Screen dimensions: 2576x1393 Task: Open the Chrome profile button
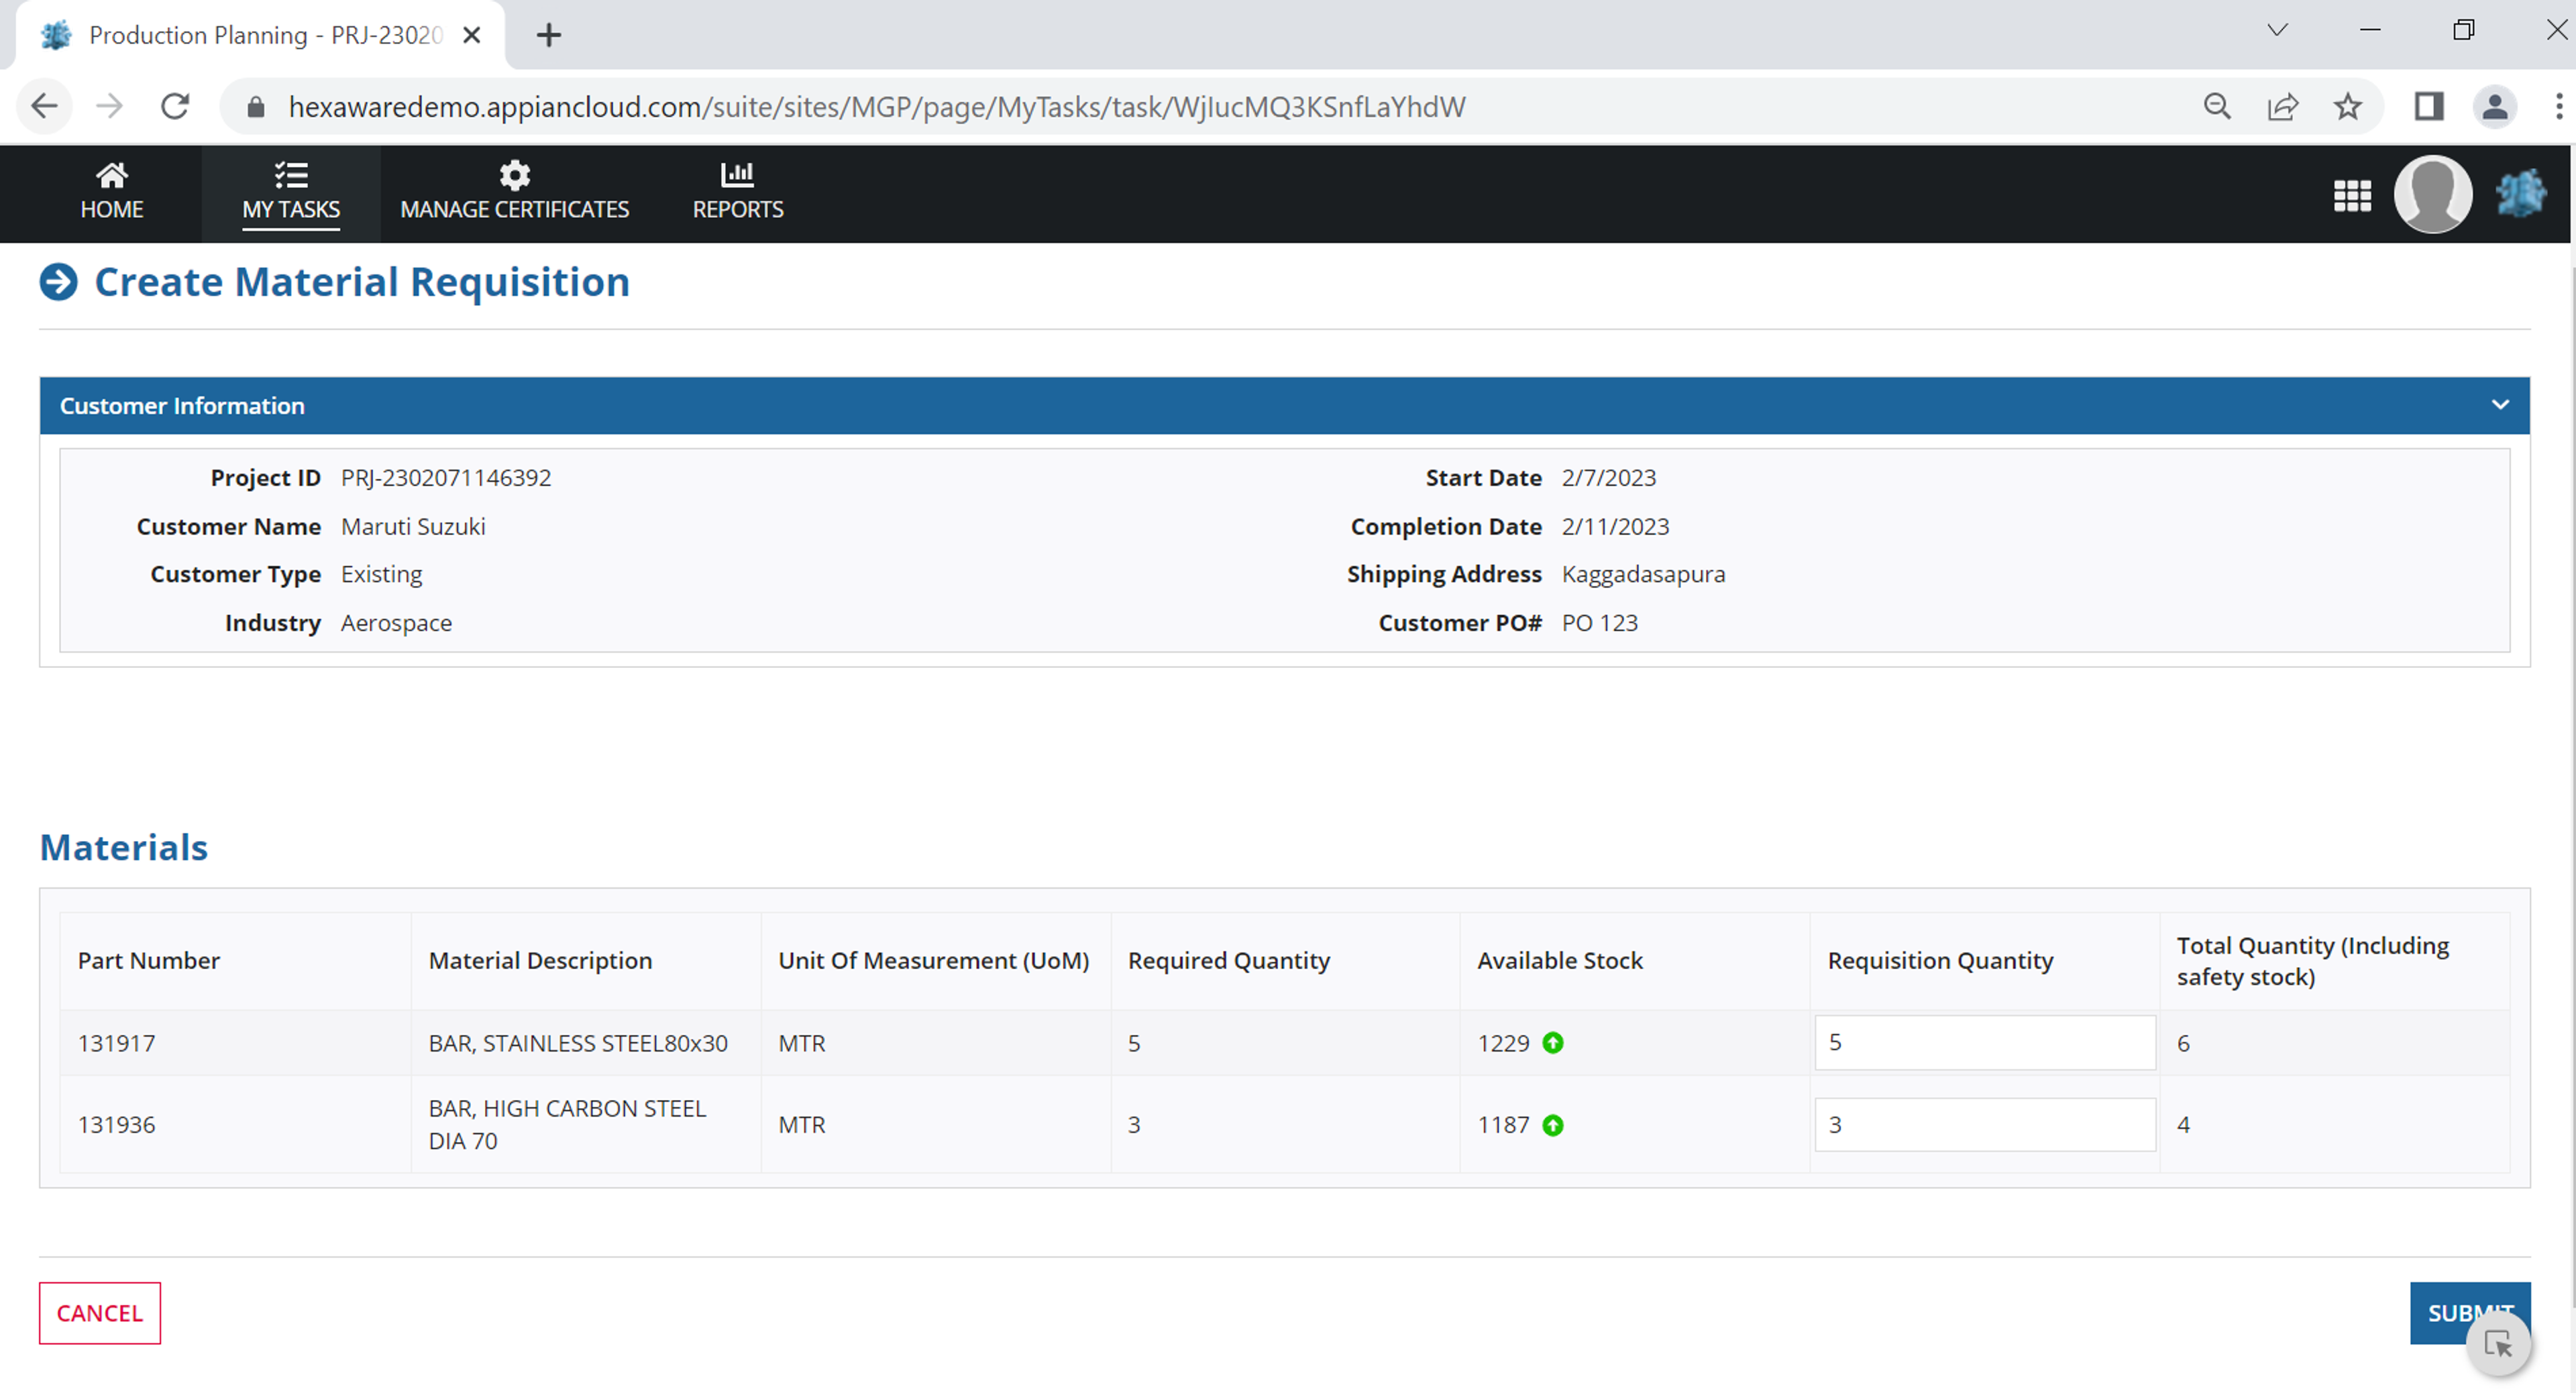point(2494,106)
